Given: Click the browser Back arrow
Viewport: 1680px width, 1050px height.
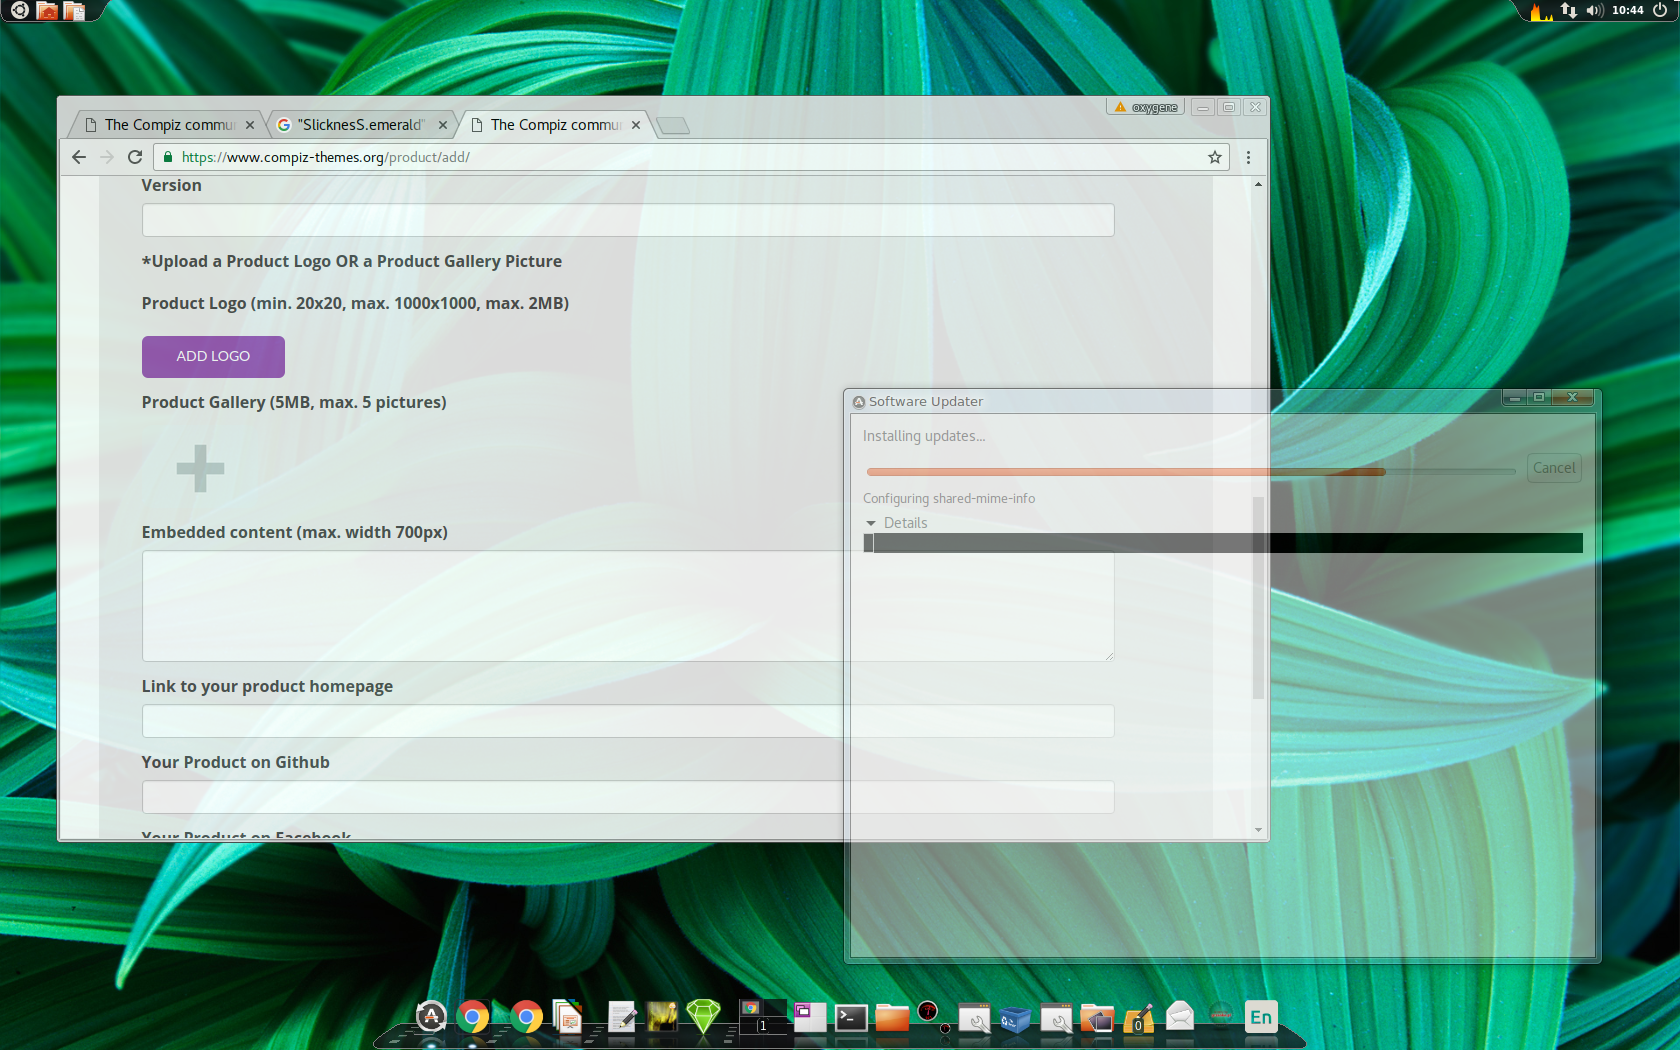Looking at the screenshot, I should pos(79,157).
